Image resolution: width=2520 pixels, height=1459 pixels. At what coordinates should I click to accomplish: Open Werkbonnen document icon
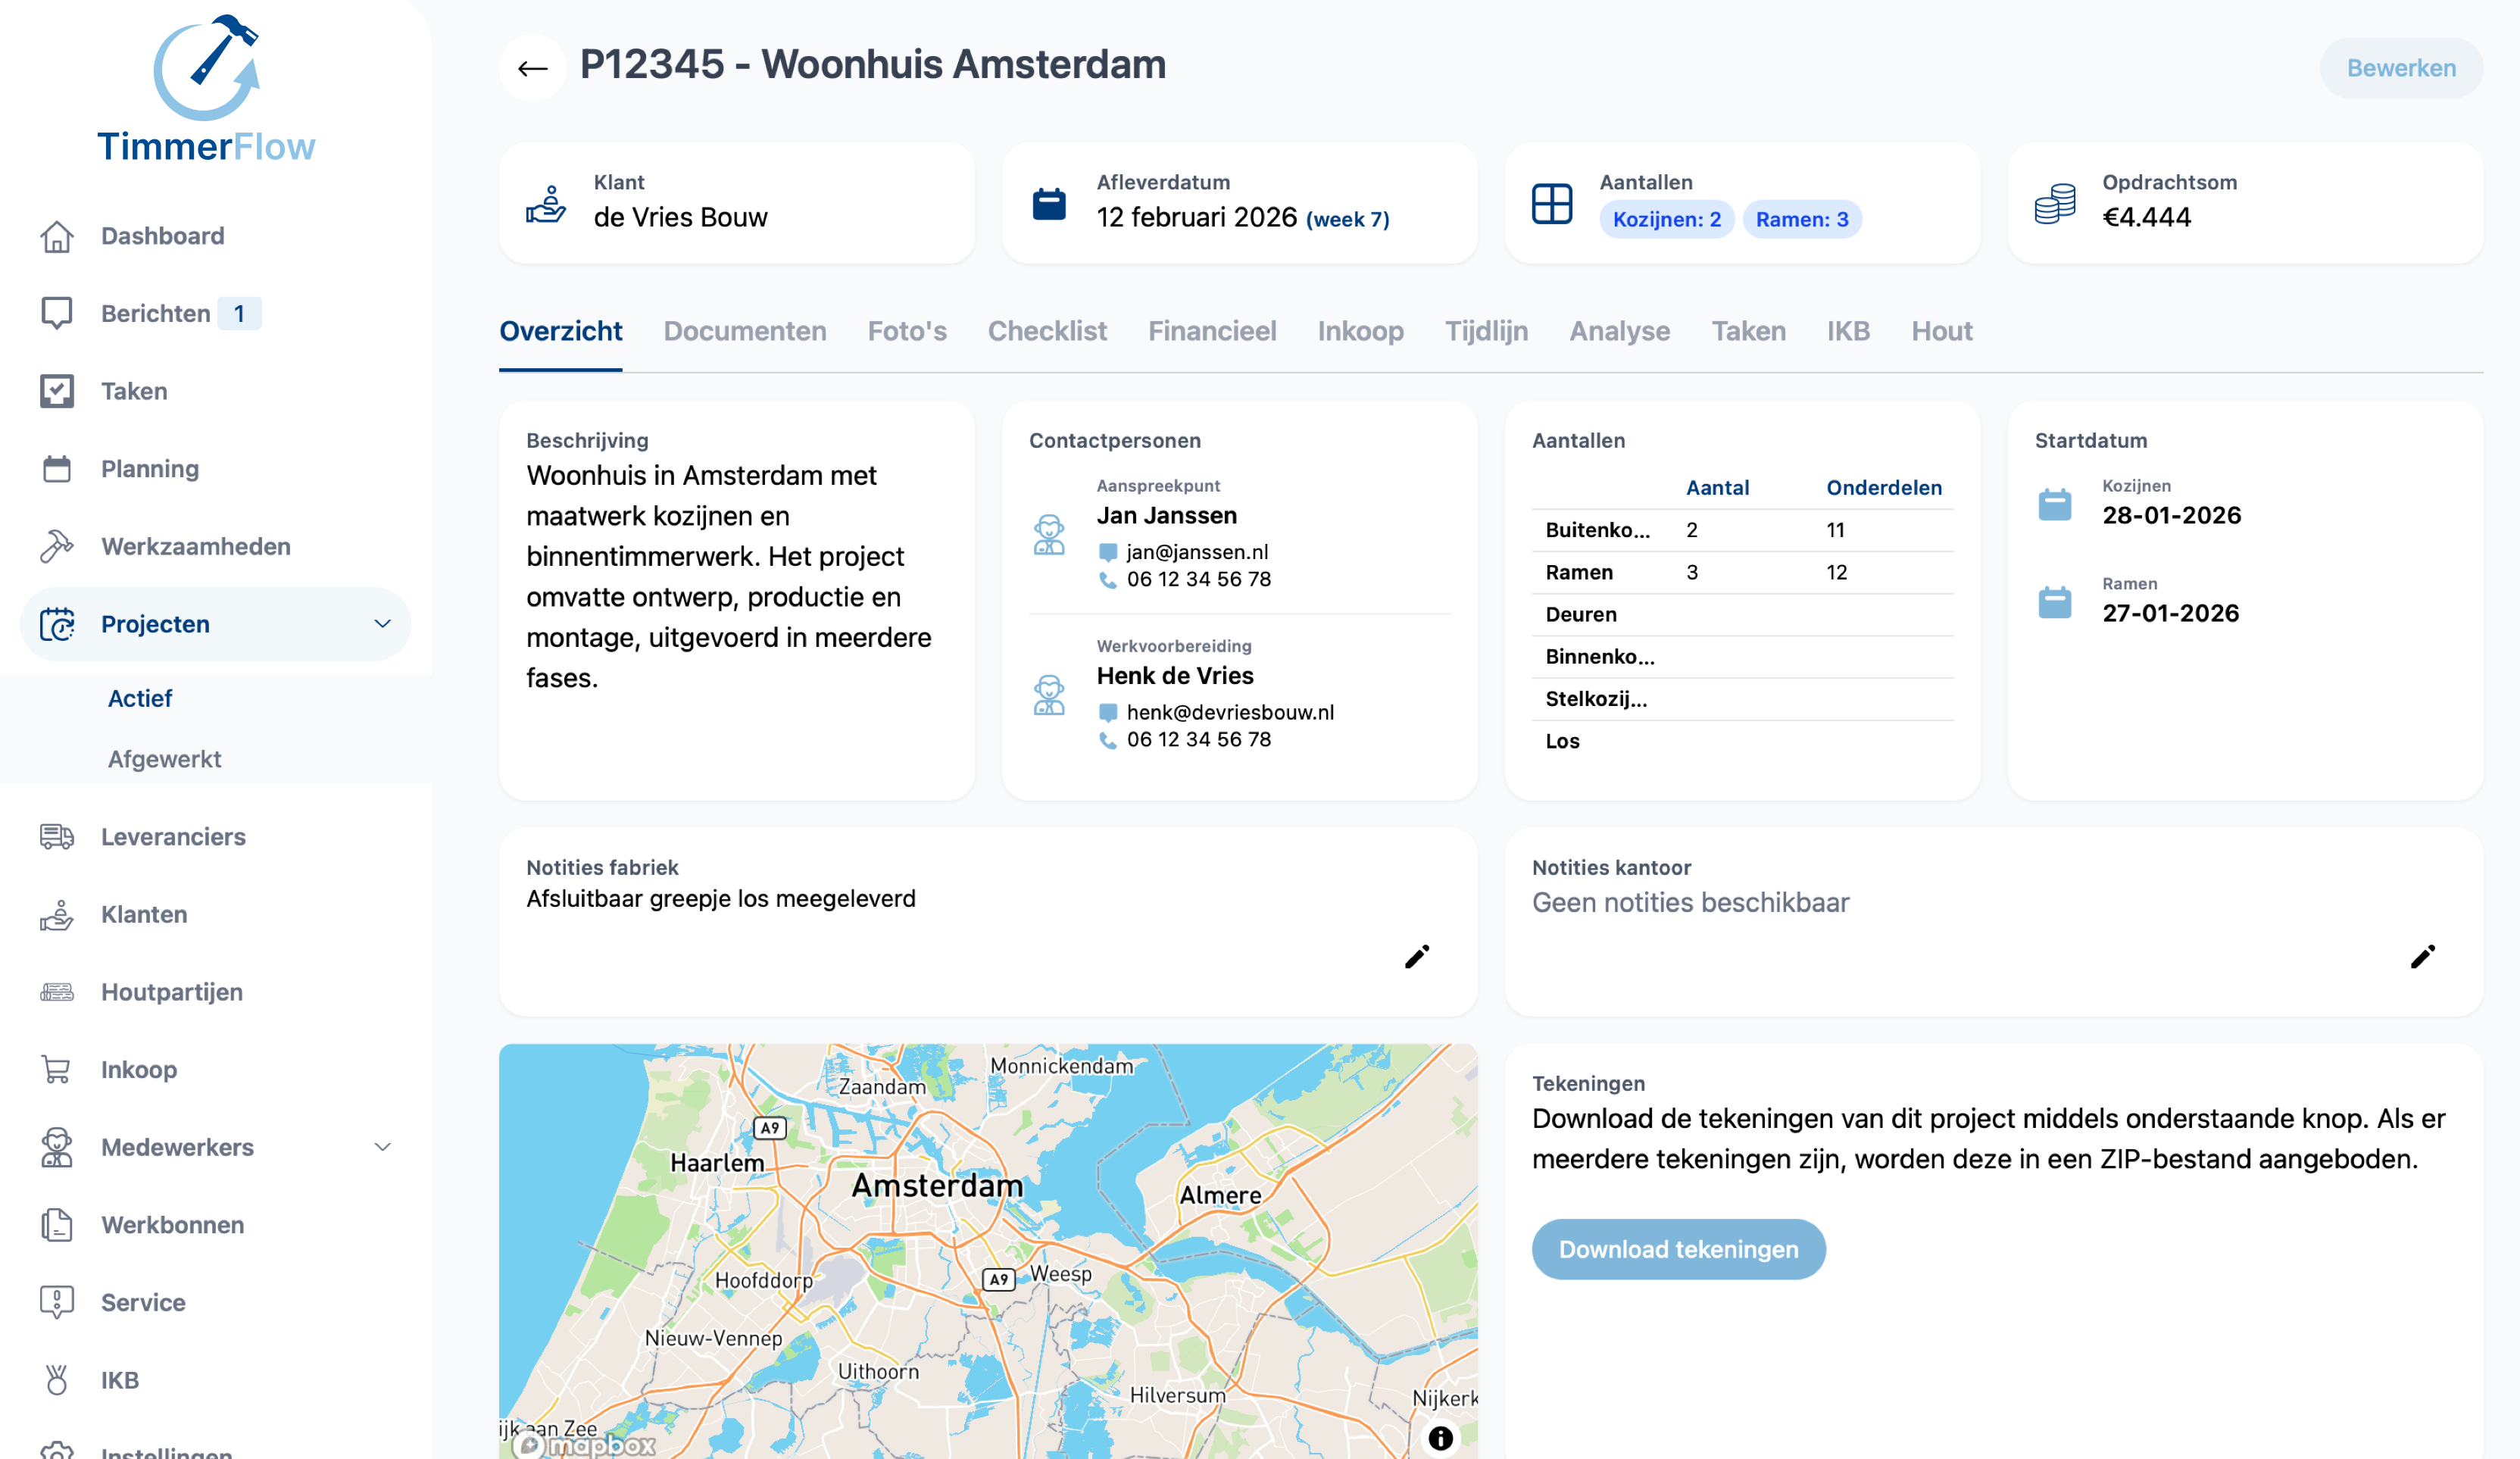(57, 1224)
